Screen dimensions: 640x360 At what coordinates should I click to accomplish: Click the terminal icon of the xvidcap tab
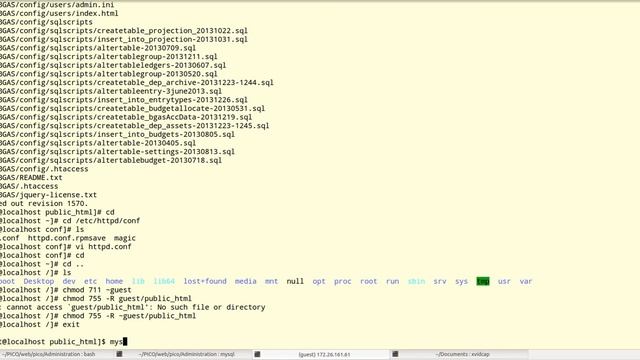pos(395,354)
